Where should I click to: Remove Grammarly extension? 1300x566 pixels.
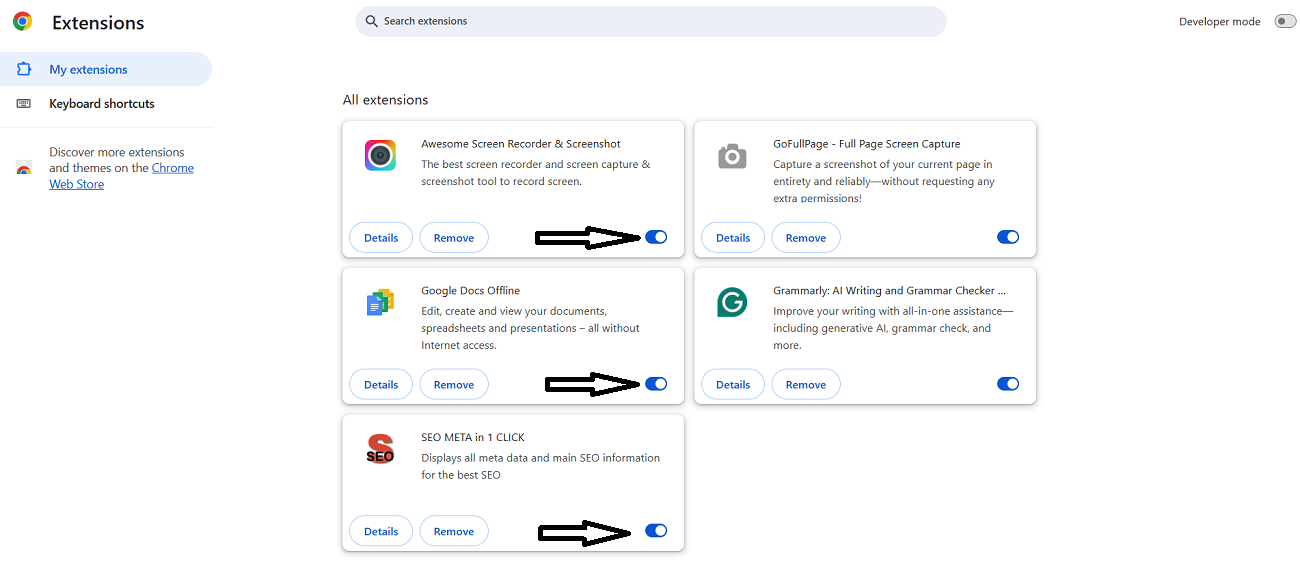pyautogui.click(x=806, y=385)
